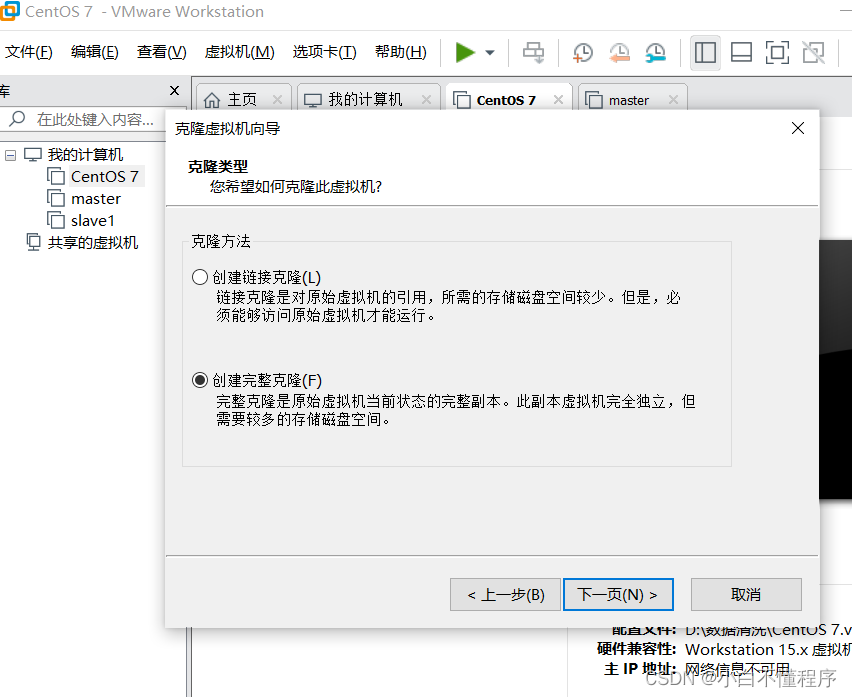Click the VM icon beside master in the library tree
The width and height of the screenshot is (852, 697).
pyautogui.click(x=56, y=198)
